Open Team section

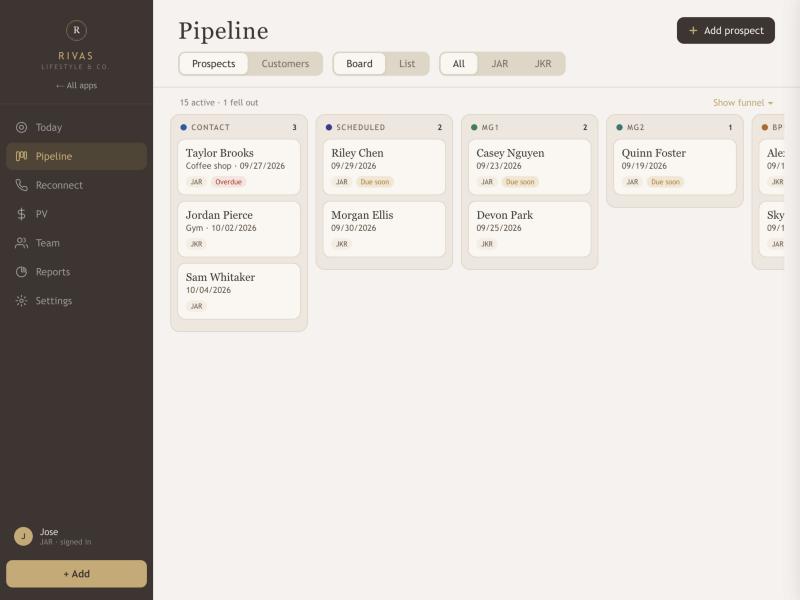click(77, 243)
